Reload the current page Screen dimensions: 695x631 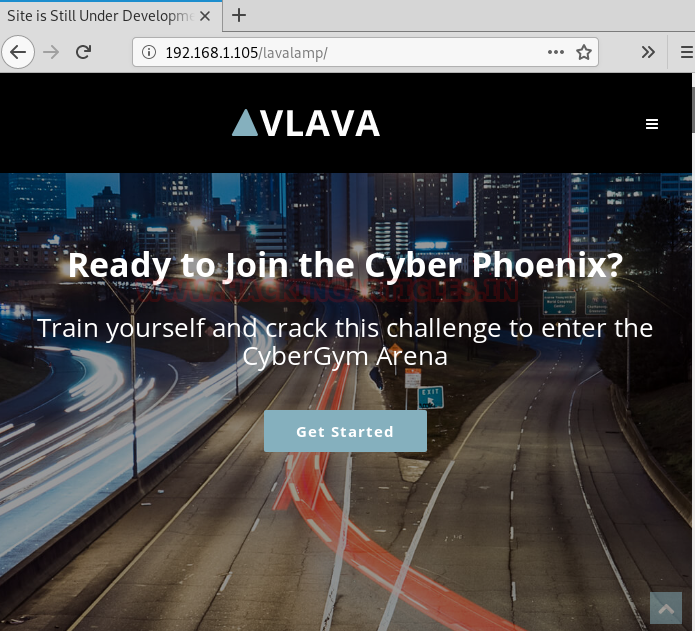[83, 52]
